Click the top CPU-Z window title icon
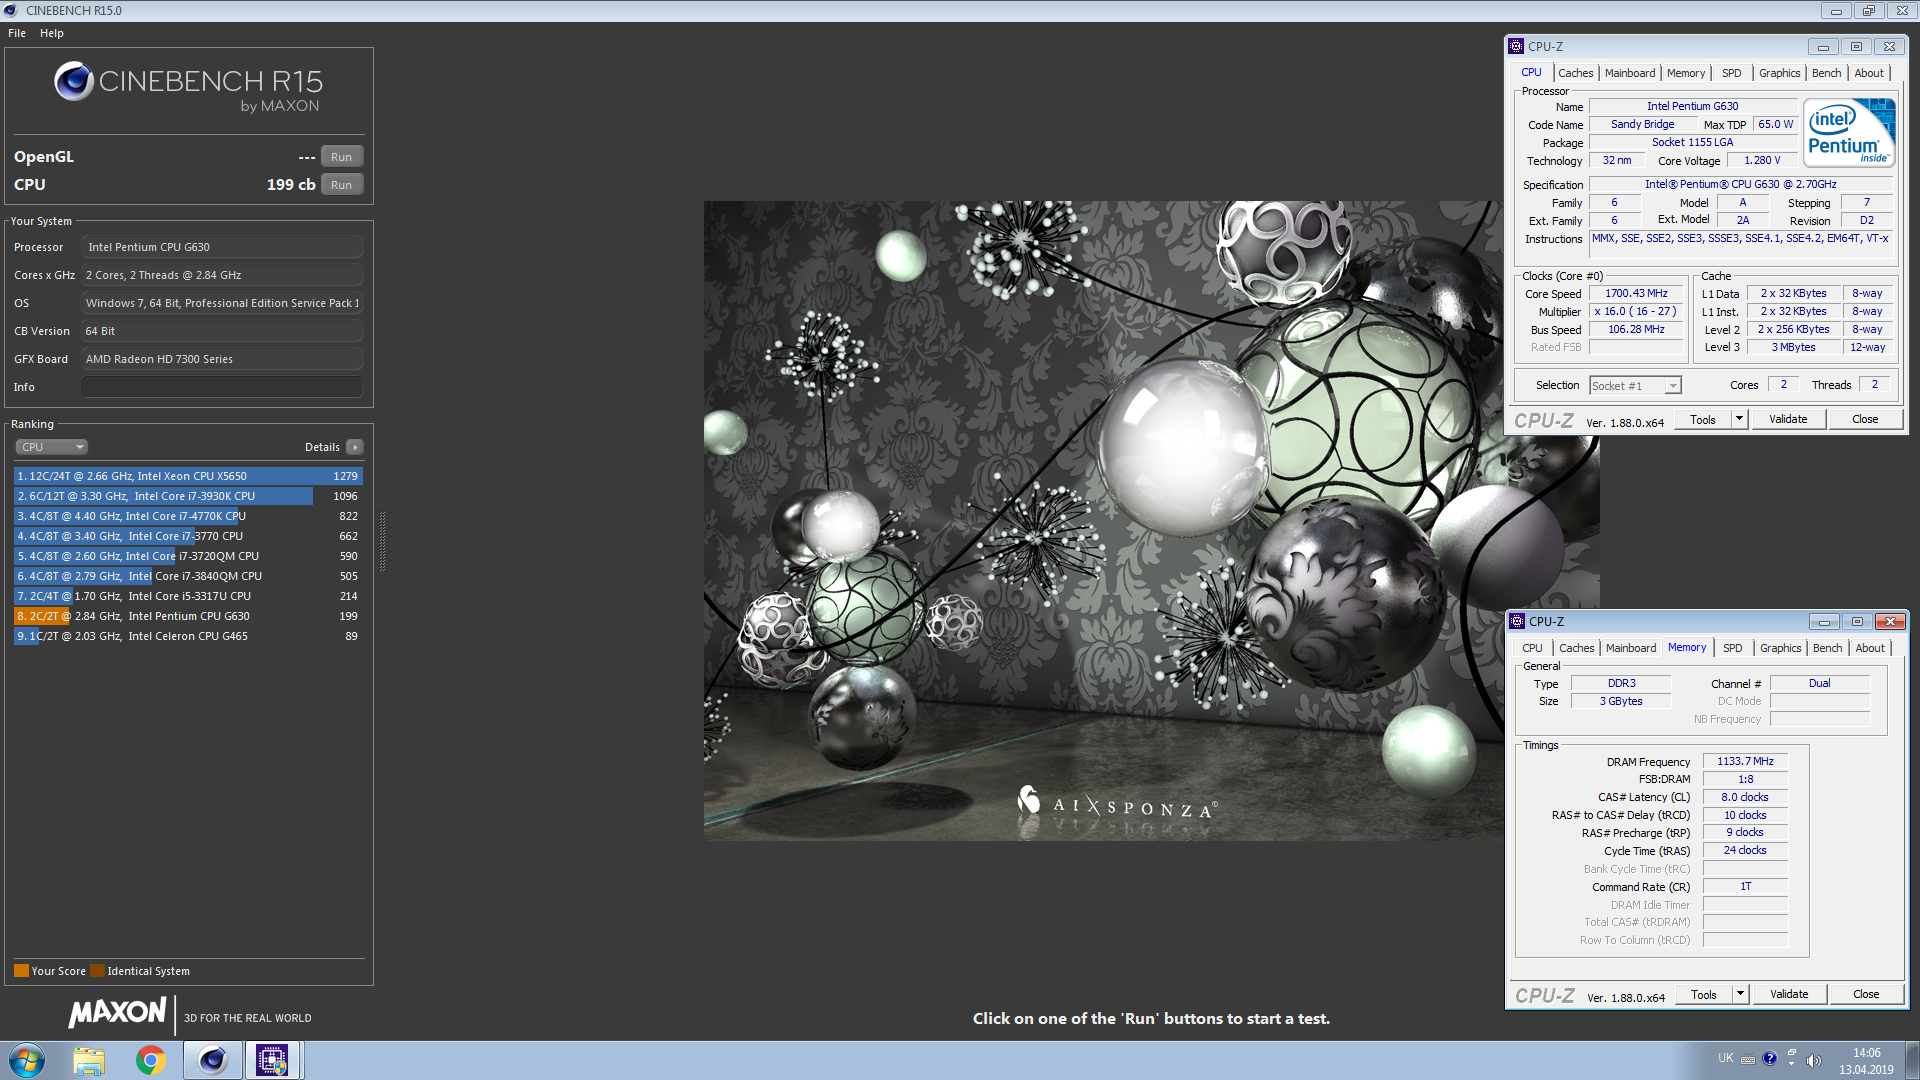Viewport: 1920px width, 1080px height. pyautogui.click(x=1517, y=46)
